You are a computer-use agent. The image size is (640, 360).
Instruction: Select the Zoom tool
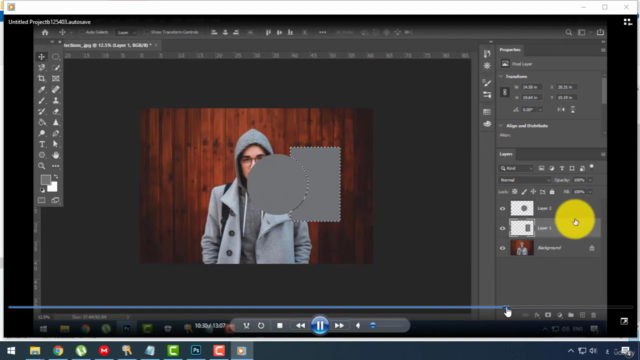coord(42,166)
